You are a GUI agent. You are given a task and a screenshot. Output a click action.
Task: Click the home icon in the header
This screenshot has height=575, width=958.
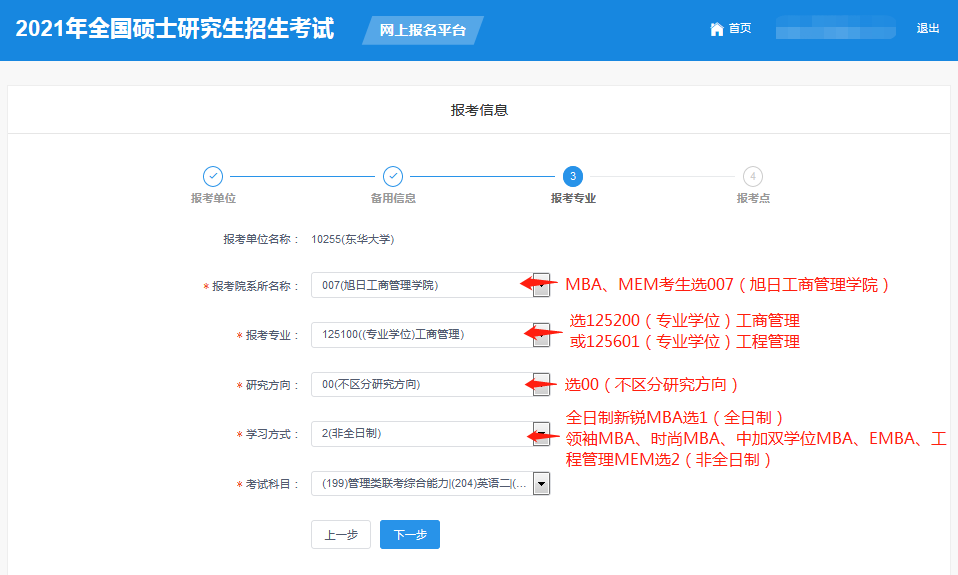pos(716,29)
